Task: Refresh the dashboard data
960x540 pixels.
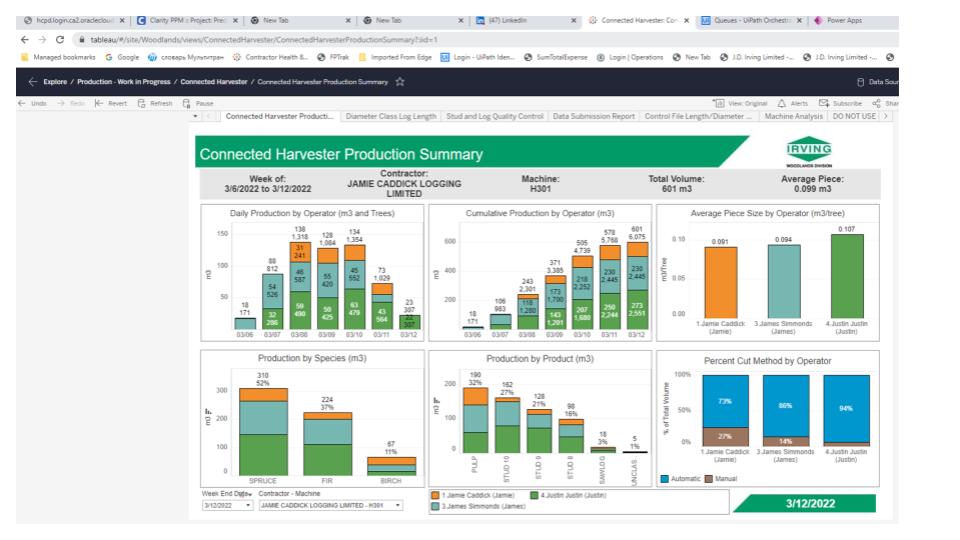Action: coord(155,103)
